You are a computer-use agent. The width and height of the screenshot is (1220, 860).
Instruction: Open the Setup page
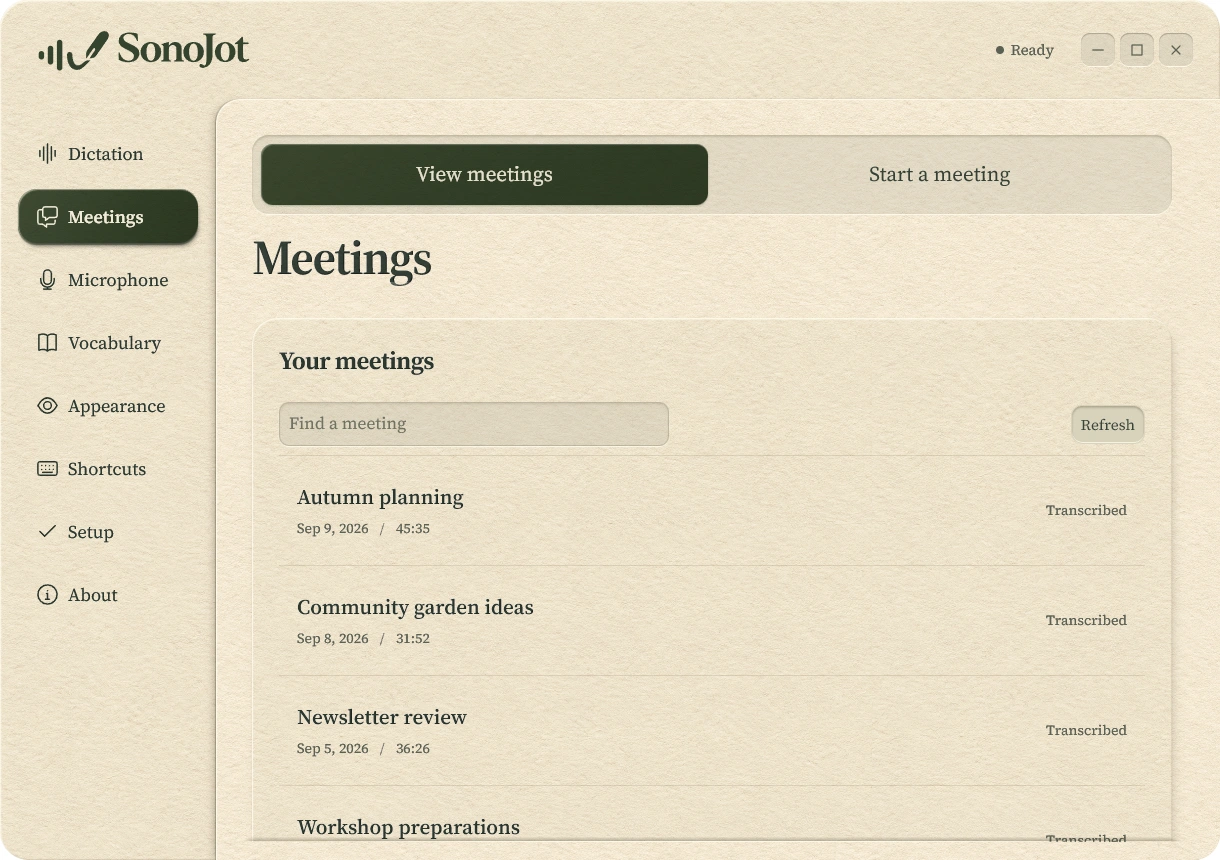pos(108,532)
